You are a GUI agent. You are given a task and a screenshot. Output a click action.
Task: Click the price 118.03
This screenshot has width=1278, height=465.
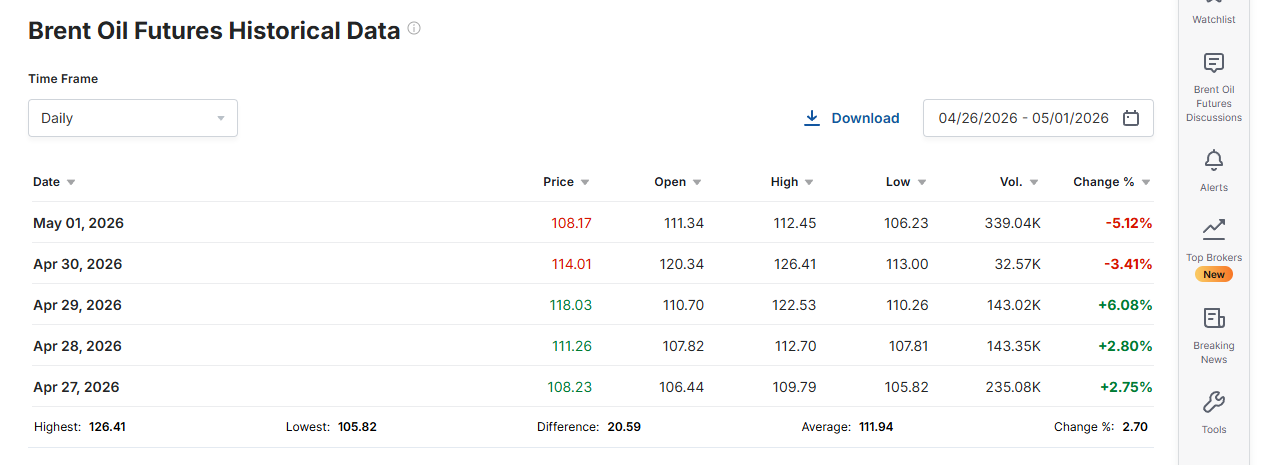571,305
